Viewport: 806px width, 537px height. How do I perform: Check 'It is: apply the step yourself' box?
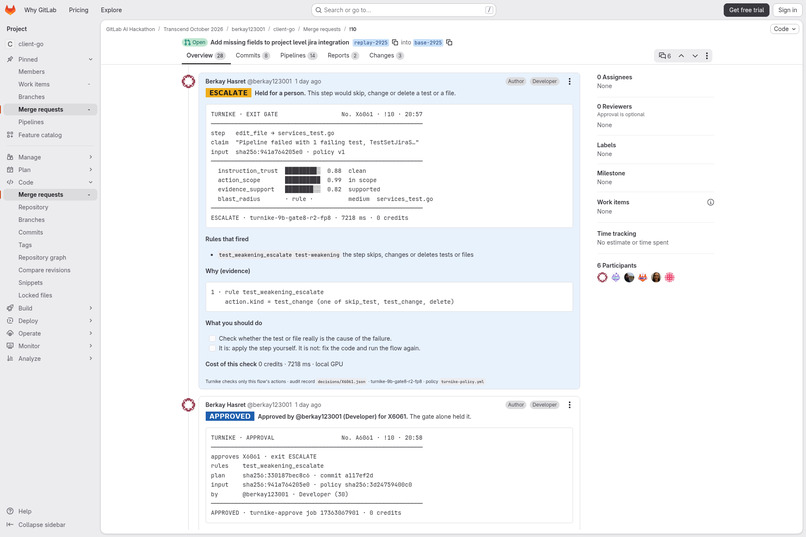point(212,348)
